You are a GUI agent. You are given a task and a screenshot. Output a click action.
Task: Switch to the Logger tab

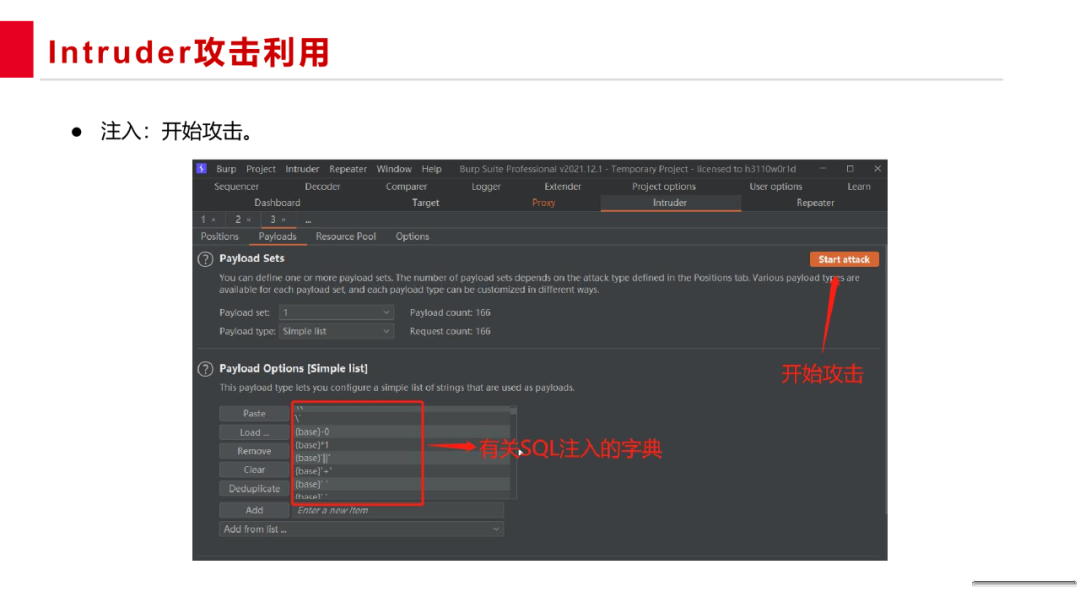click(x=486, y=187)
